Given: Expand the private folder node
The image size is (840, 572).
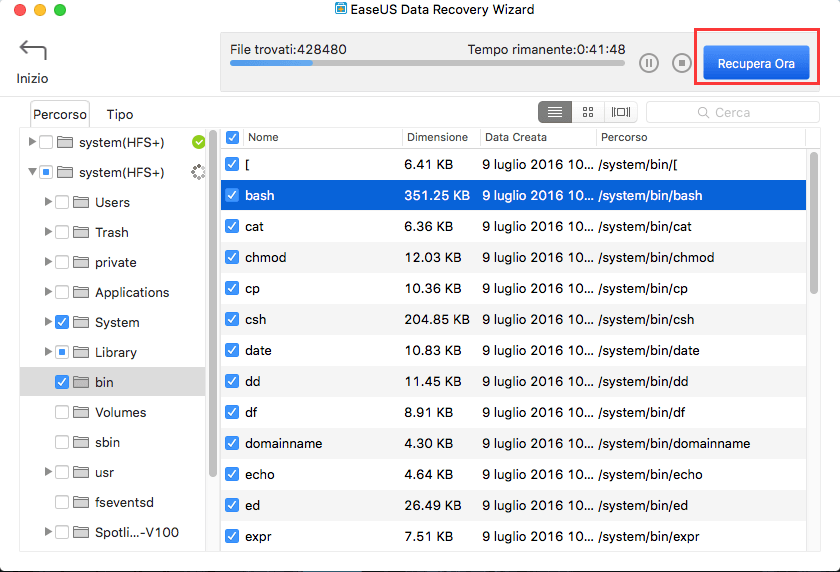Looking at the screenshot, I should [x=48, y=261].
